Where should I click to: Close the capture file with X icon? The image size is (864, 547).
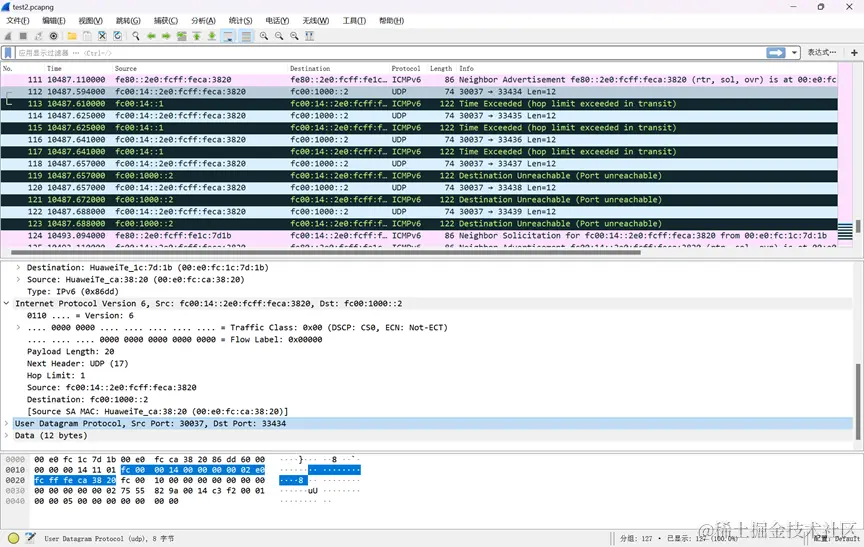pos(102,36)
